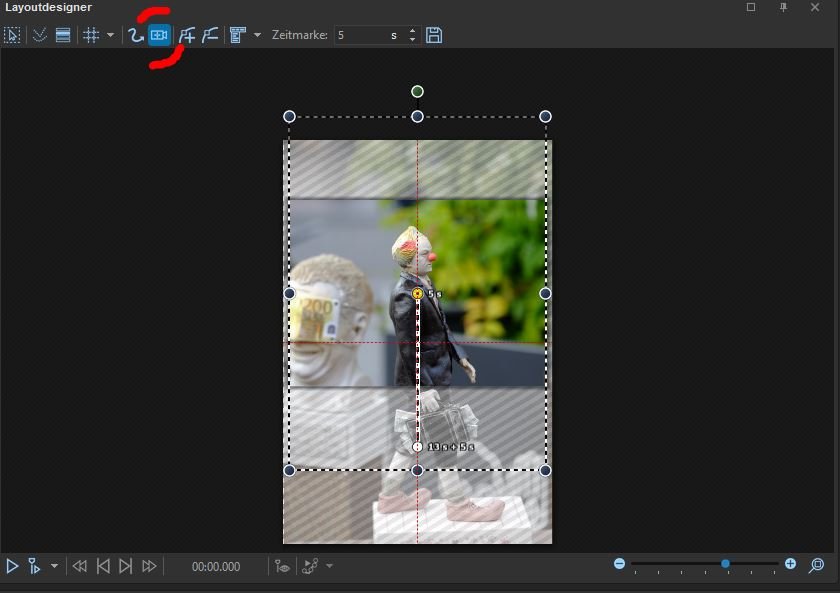Expand the alignment options dropdown arrow
The width and height of the screenshot is (840, 593).
pyautogui.click(x=257, y=35)
